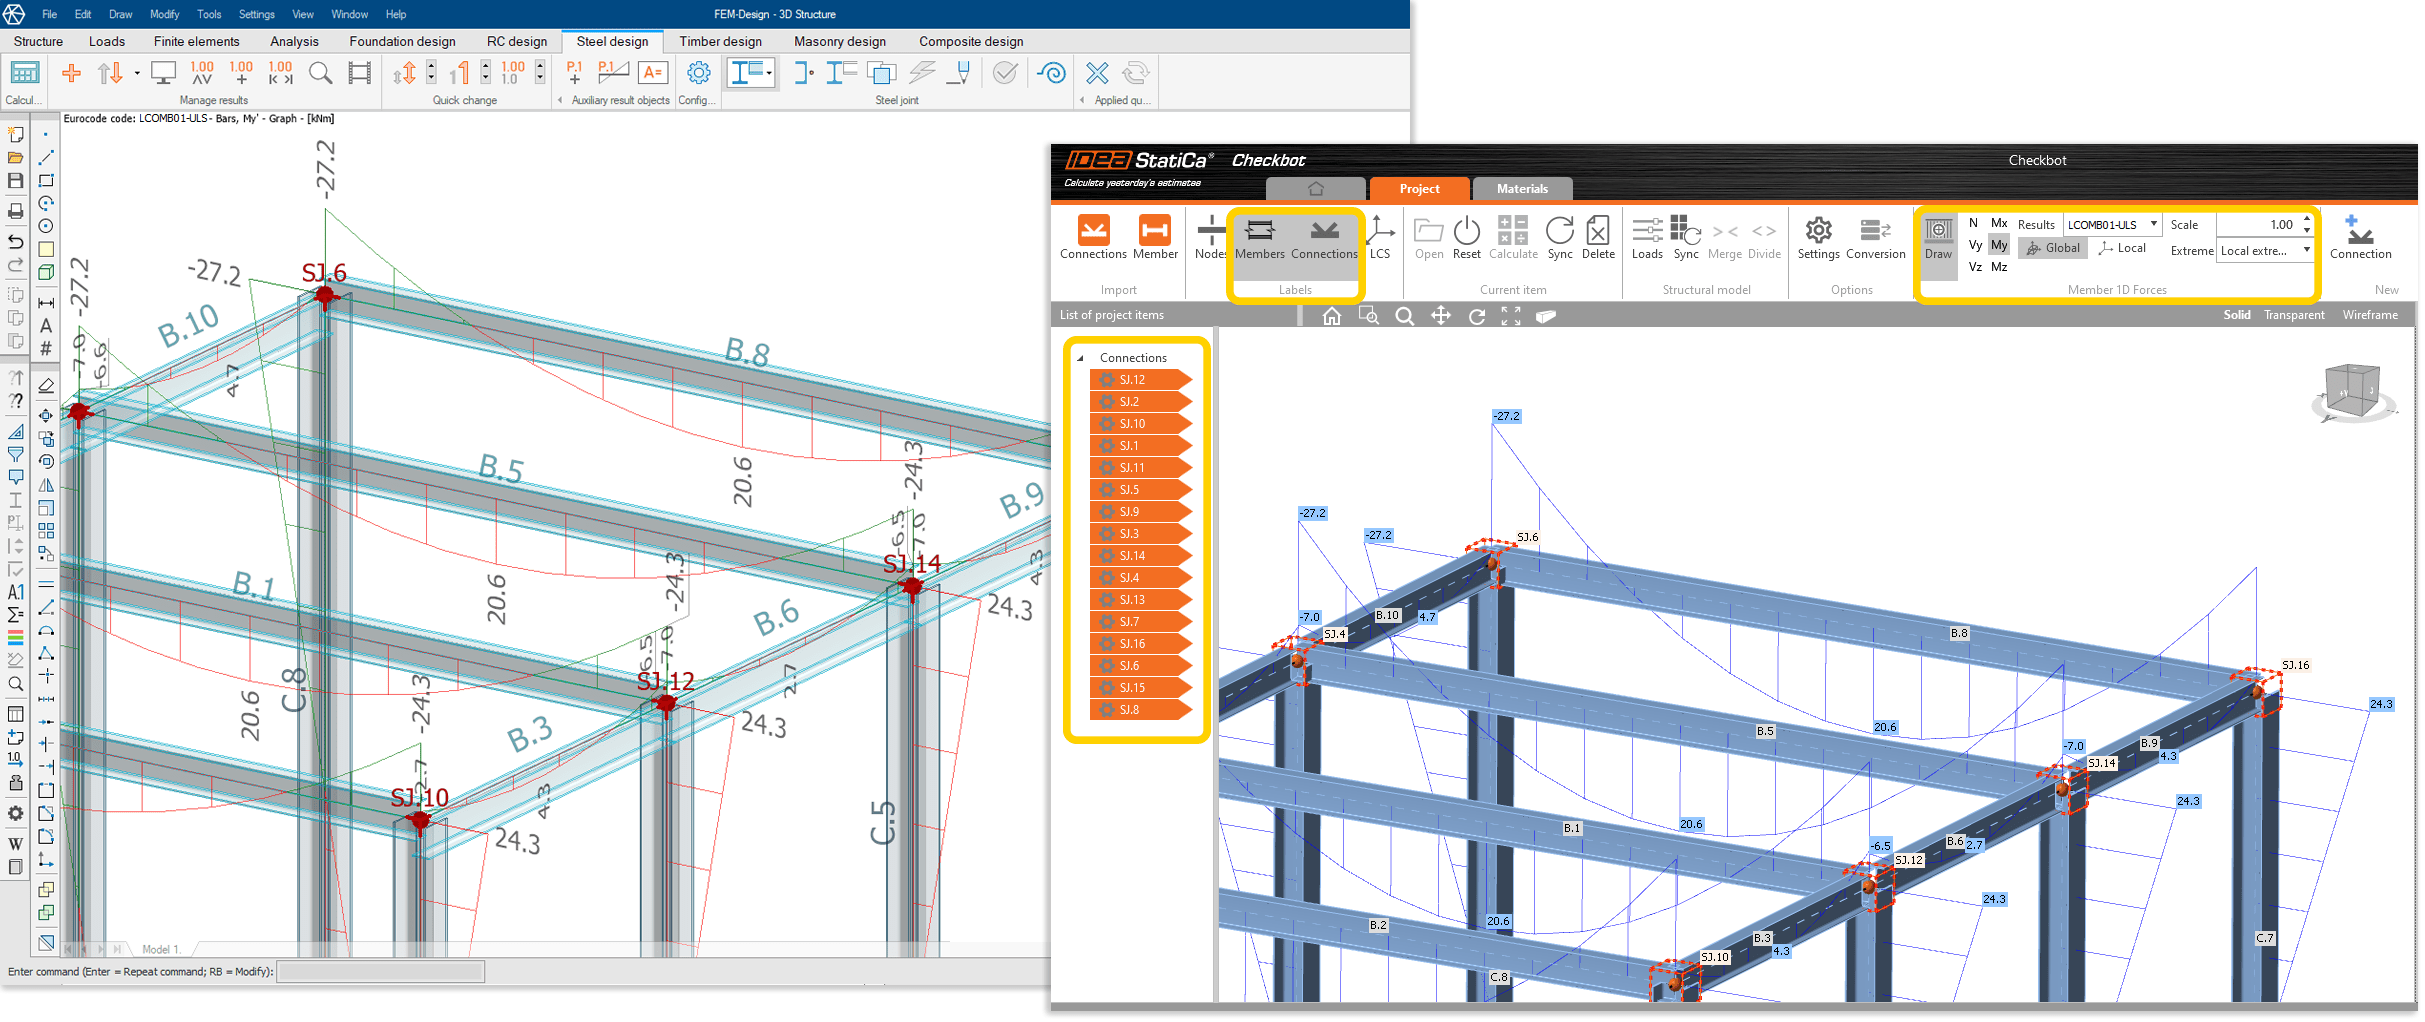Click Delete icon in Checkbot ribbon
This screenshot has width=2425, height=1022.
pyautogui.click(x=1598, y=231)
